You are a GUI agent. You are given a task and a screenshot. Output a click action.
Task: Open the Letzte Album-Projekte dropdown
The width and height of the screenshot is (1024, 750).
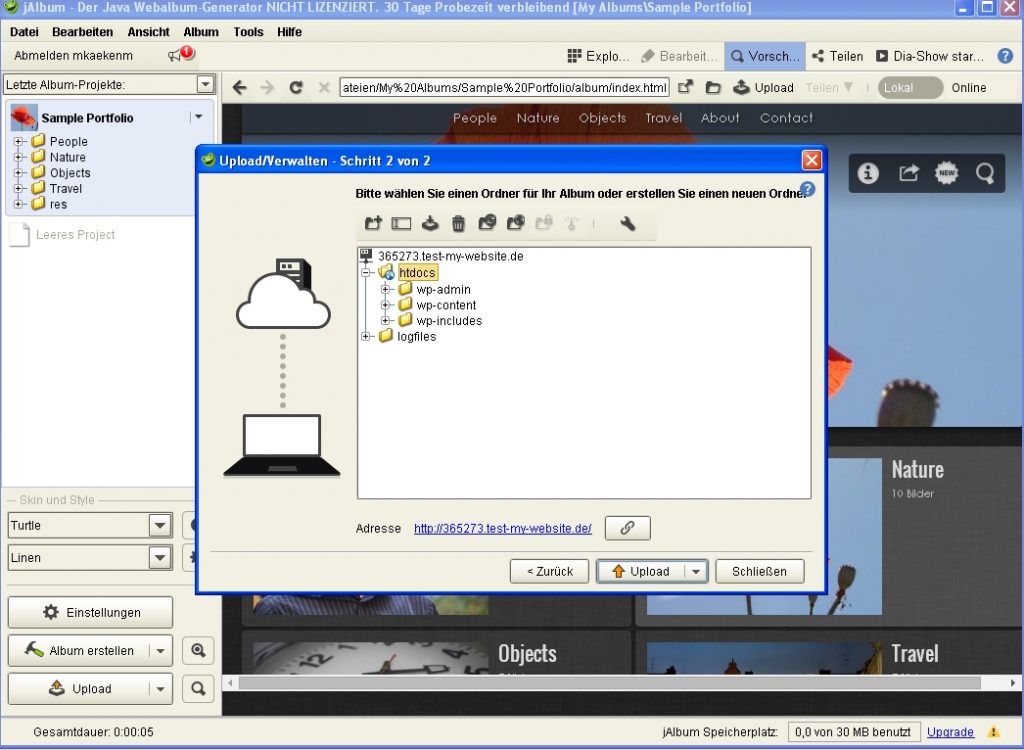(206, 84)
